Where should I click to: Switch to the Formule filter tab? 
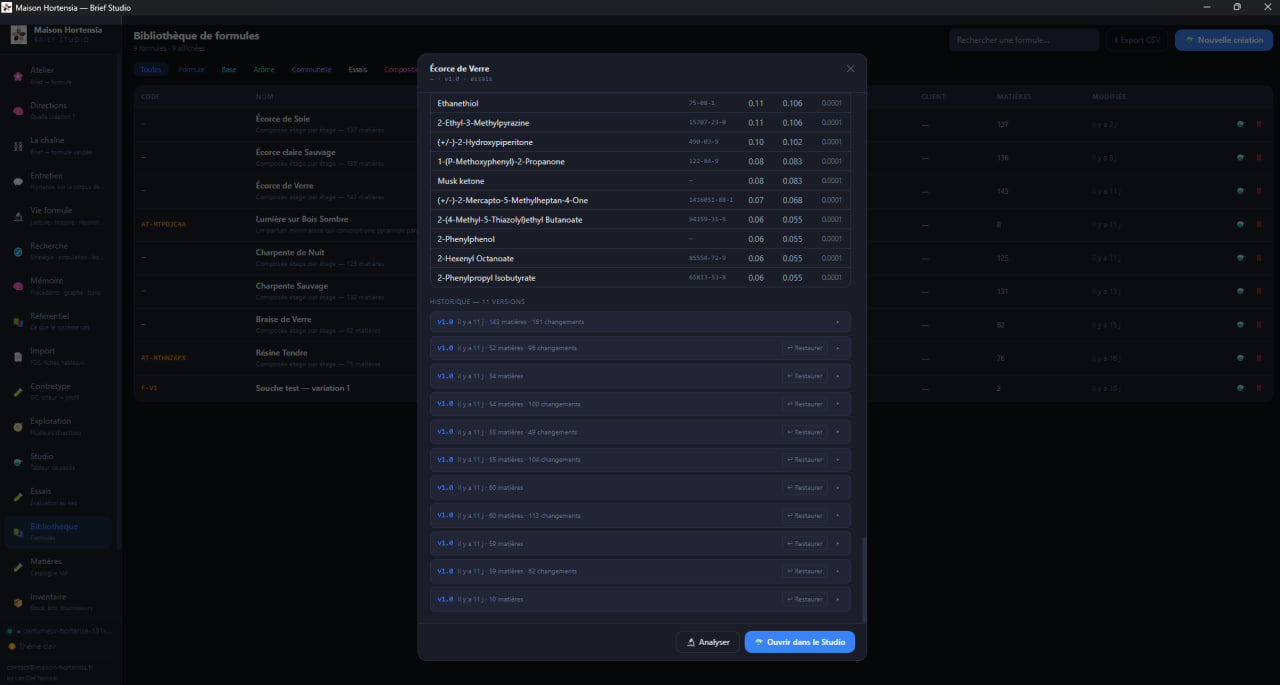(191, 70)
